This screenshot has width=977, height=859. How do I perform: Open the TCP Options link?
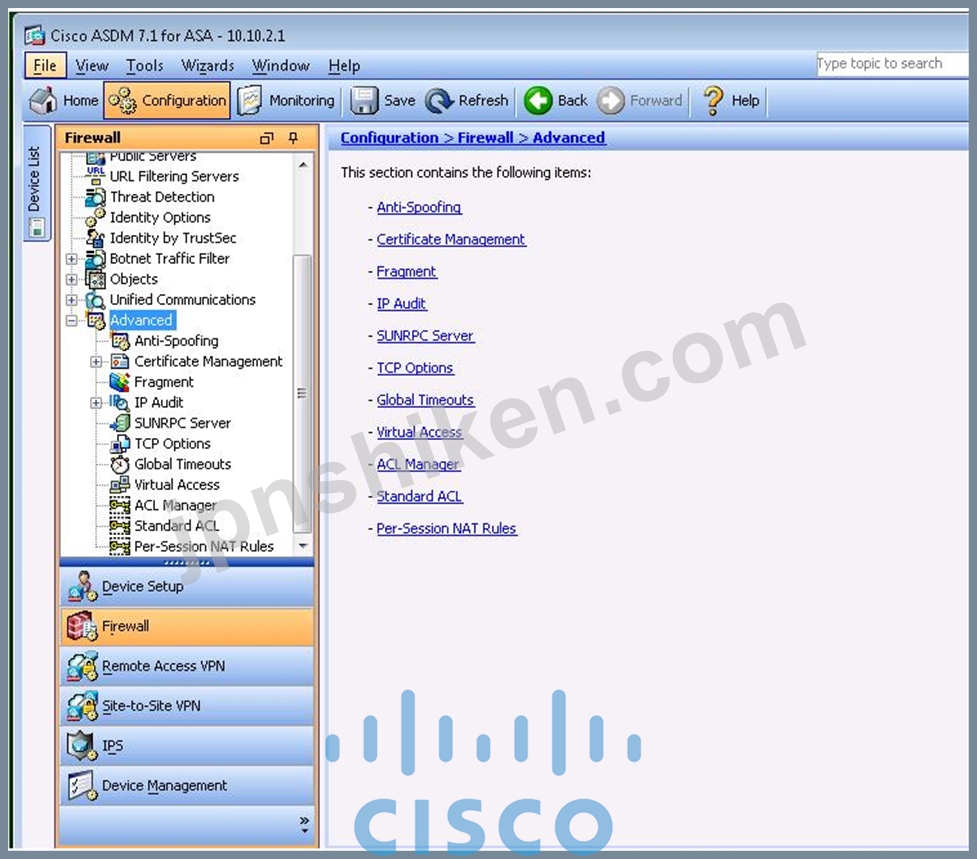click(414, 368)
